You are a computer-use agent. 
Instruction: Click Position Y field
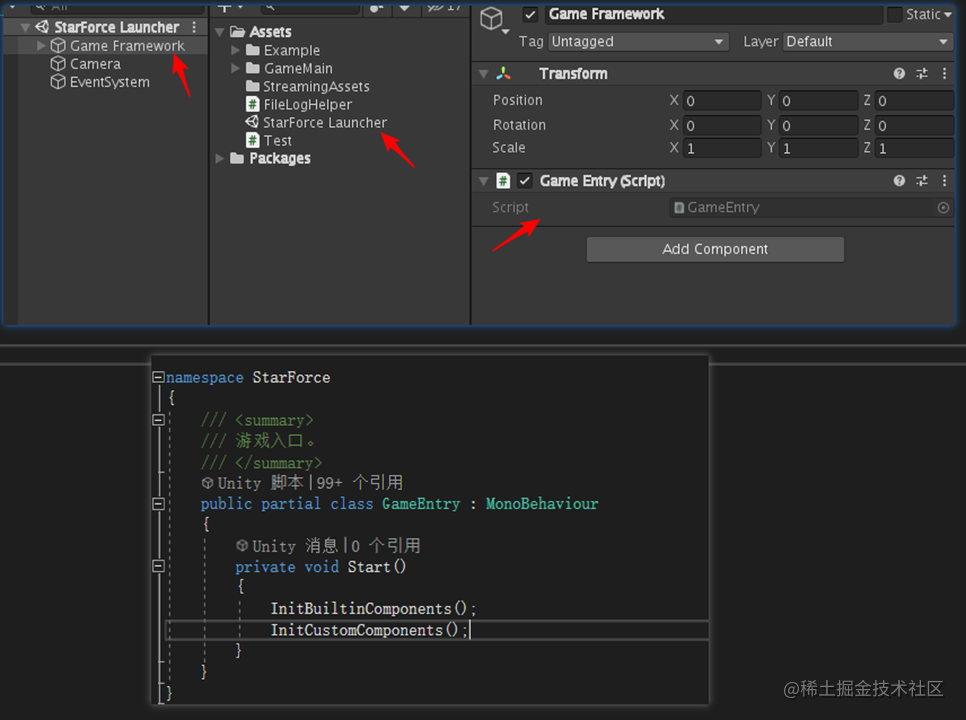818,100
